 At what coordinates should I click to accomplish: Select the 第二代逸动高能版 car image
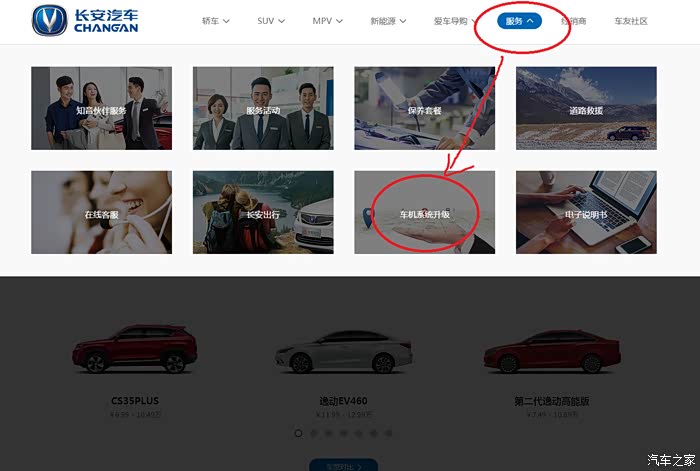[552, 352]
